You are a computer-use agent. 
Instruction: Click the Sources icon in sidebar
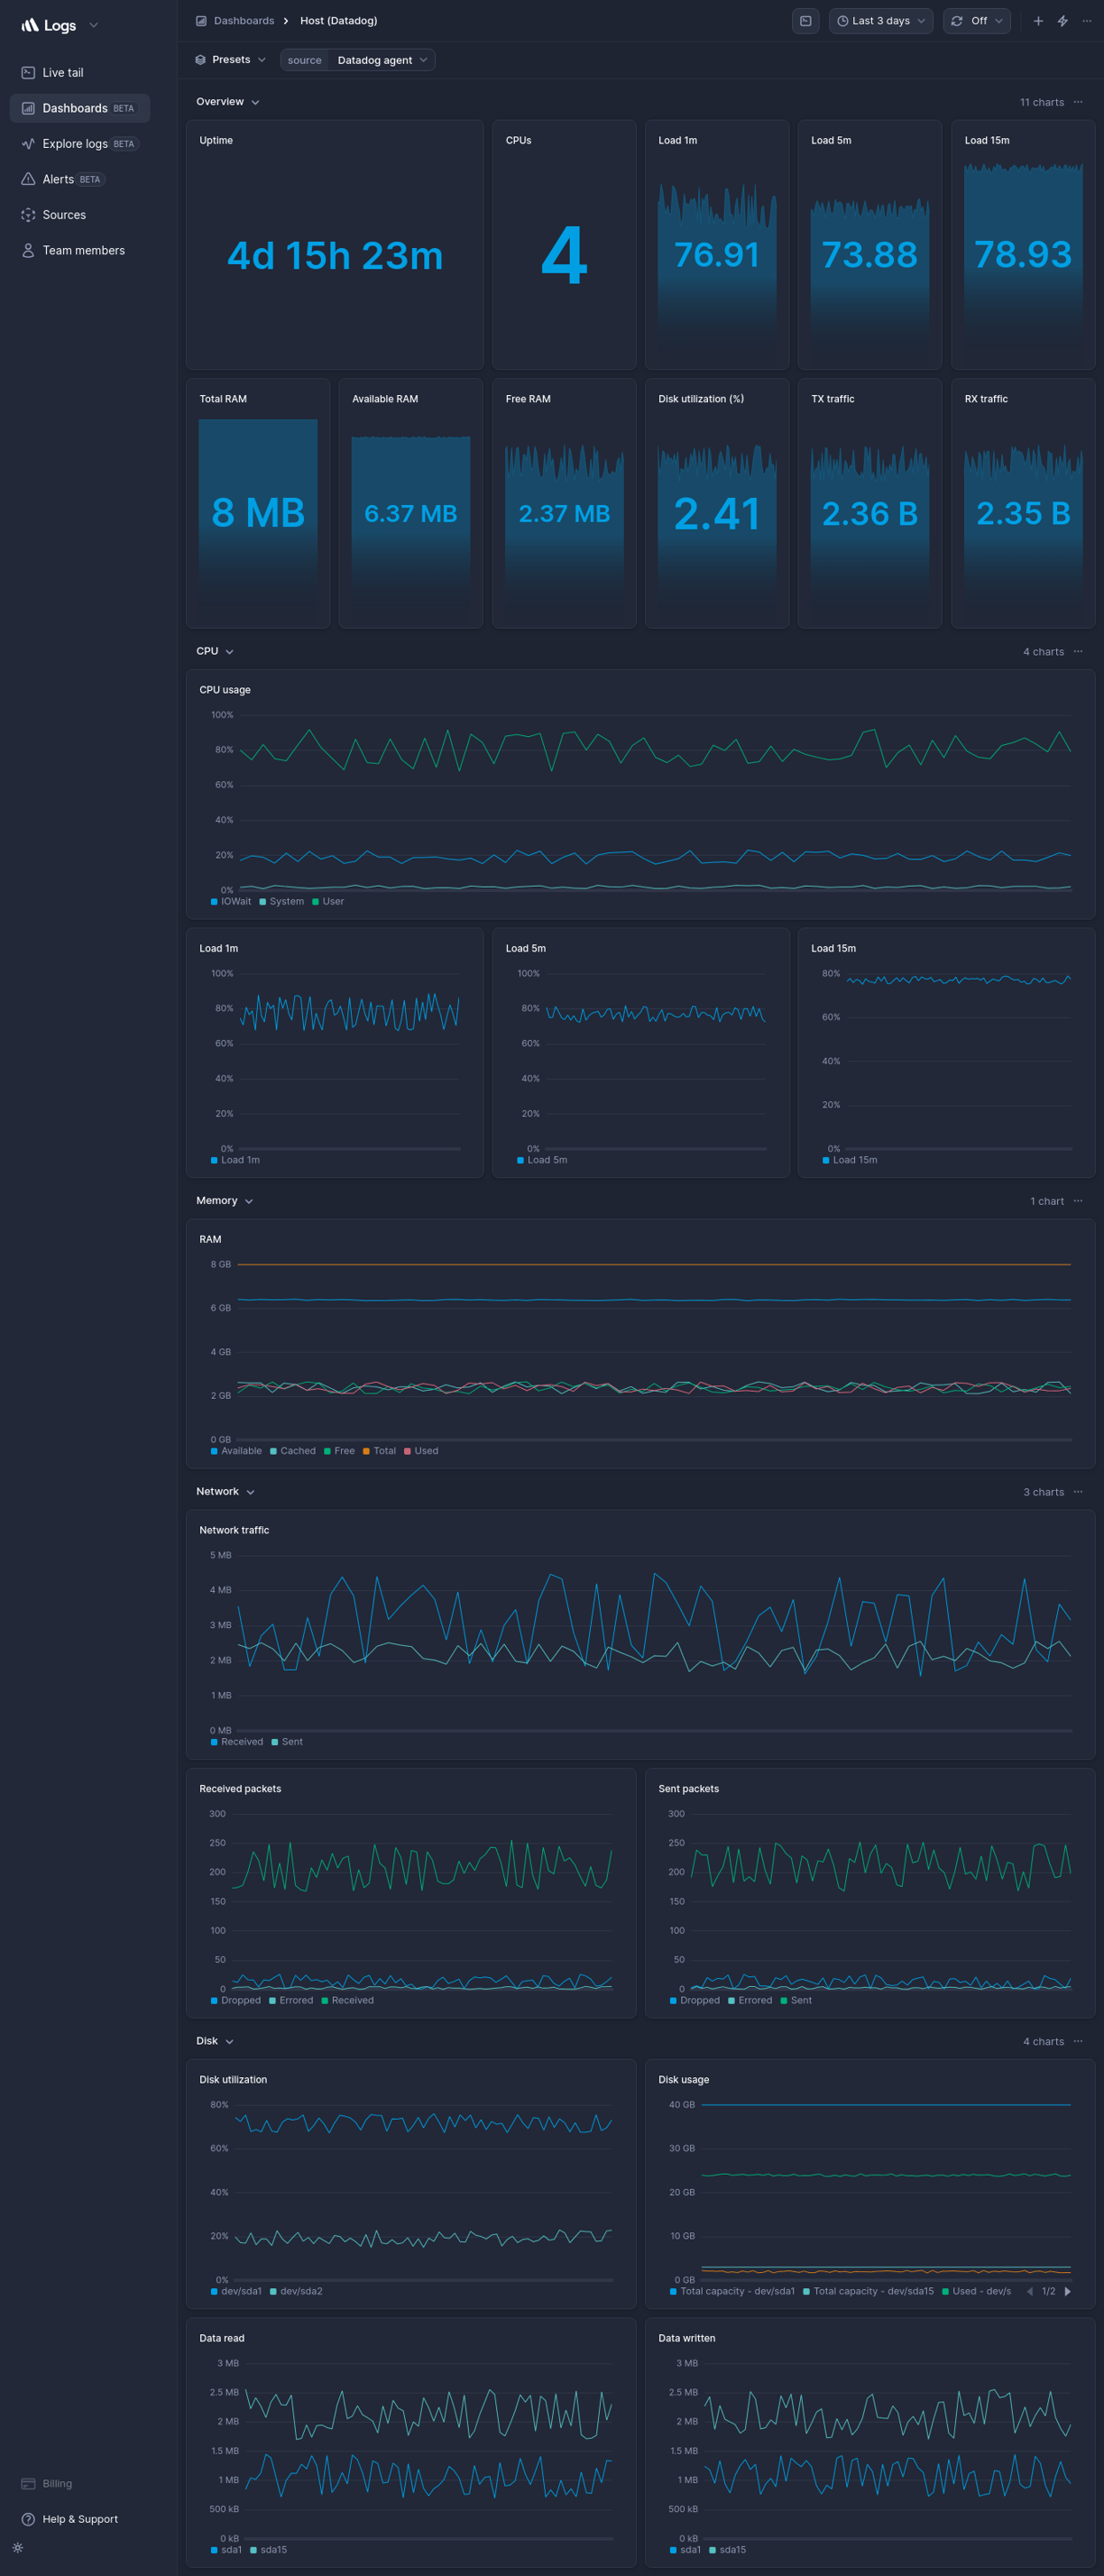(x=28, y=215)
